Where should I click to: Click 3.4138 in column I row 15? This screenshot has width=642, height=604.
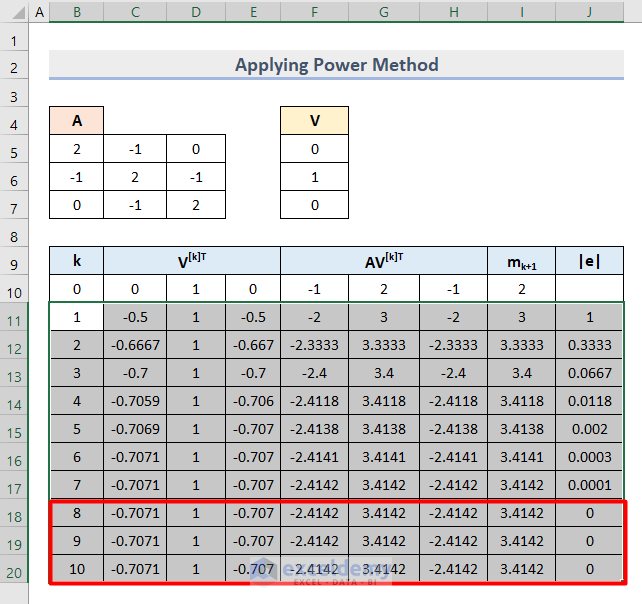click(521, 429)
